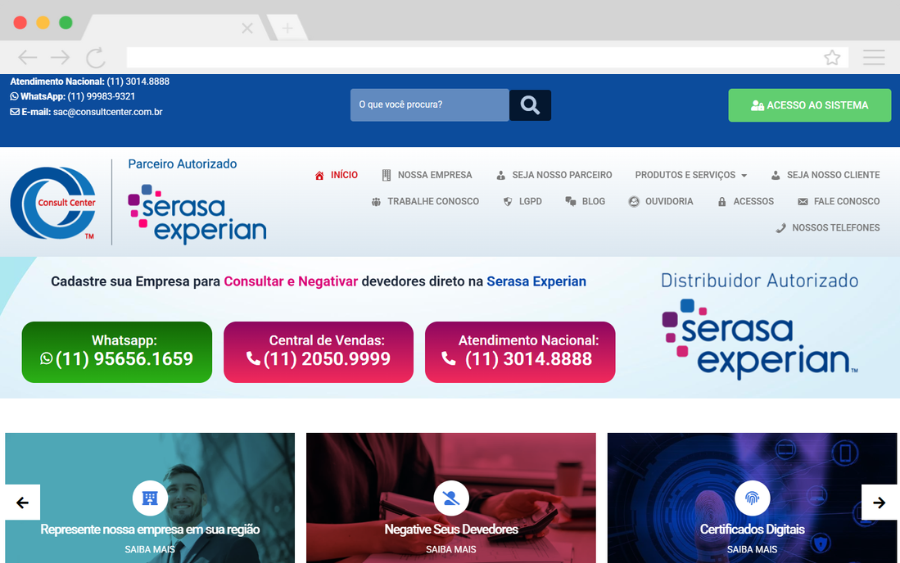The height and width of the screenshot is (563, 900).
Task: Click the building icon on first carousel card
Action: pos(150,498)
